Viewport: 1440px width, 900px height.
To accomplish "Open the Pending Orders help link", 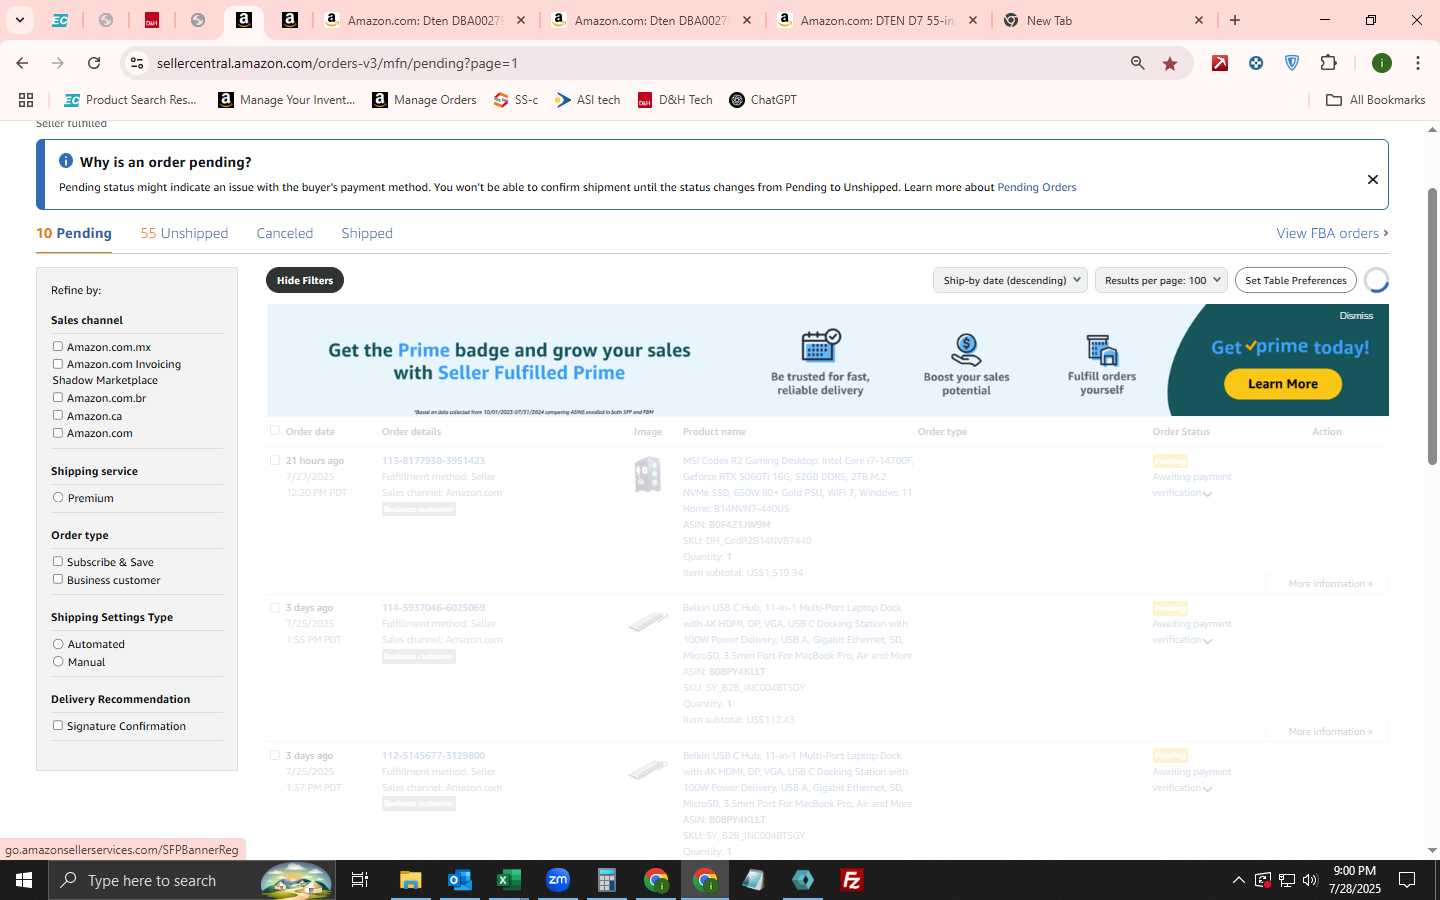I will pyautogui.click(x=1037, y=187).
